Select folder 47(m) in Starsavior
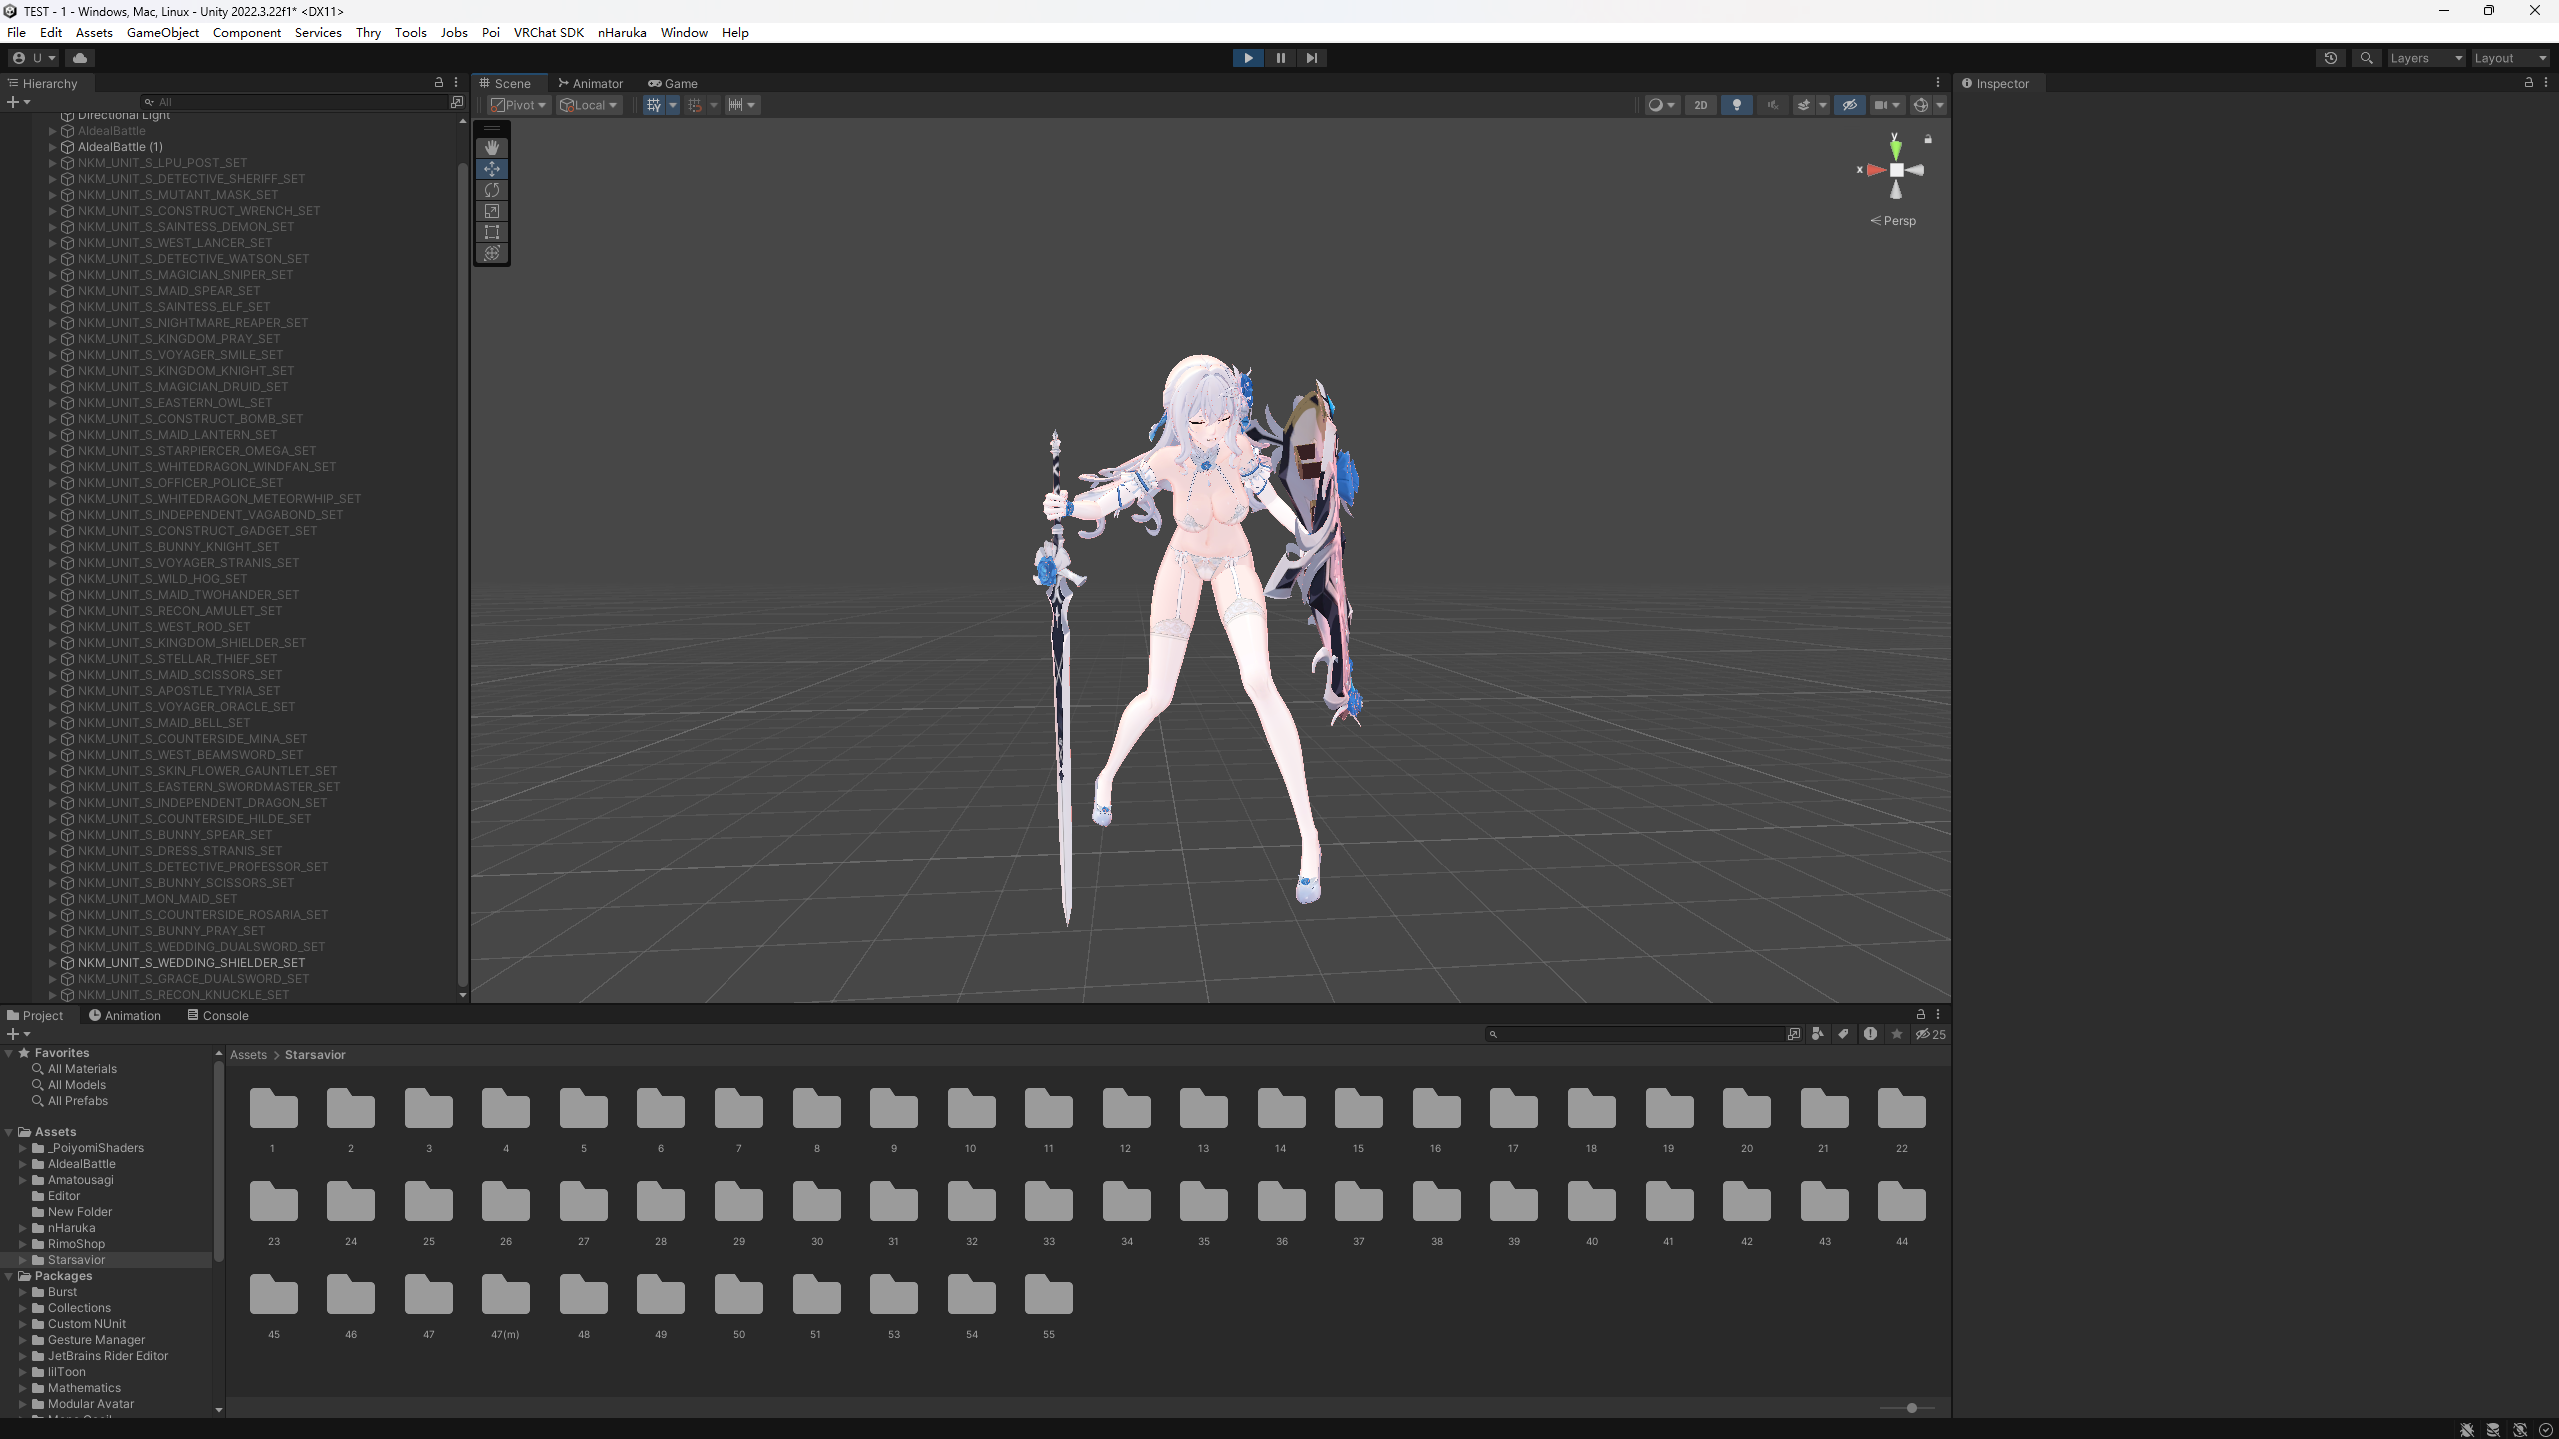 click(505, 1306)
